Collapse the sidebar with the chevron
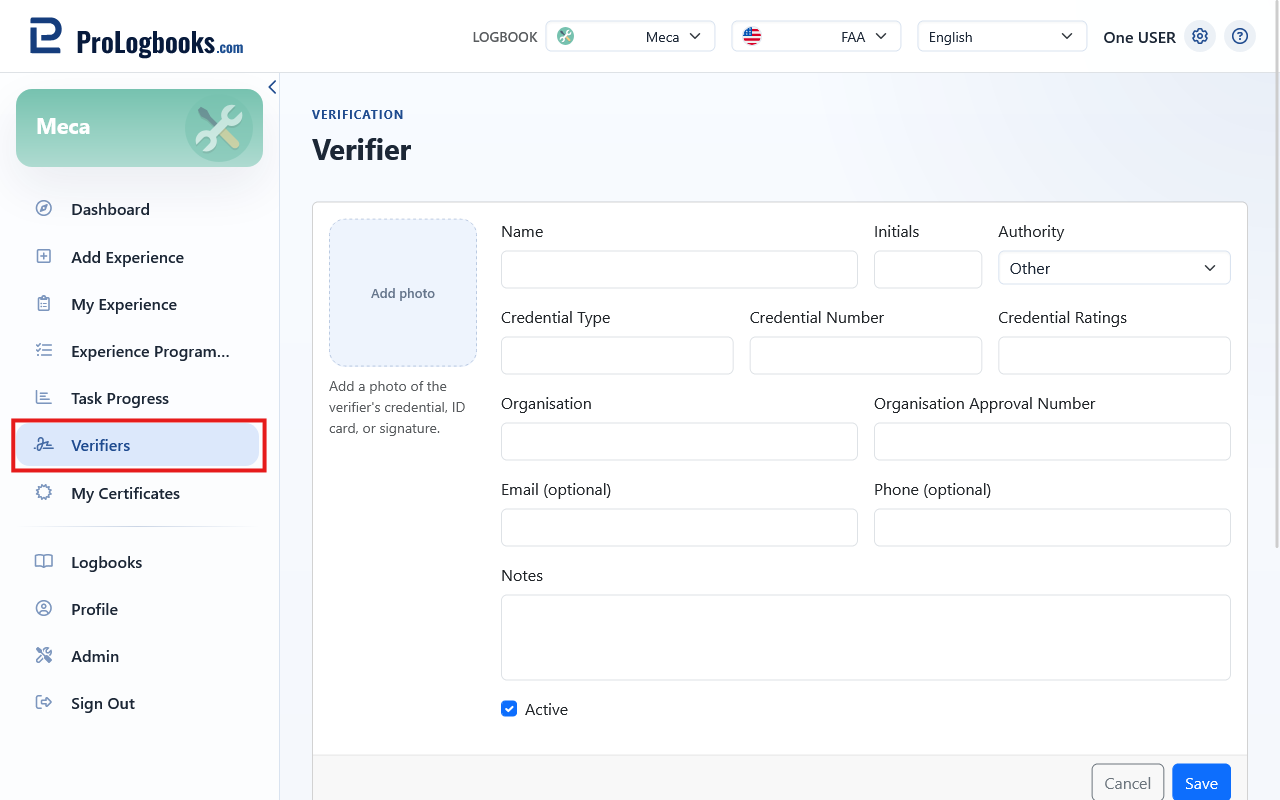Viewport: 1280px width, 800px height. 272,87
